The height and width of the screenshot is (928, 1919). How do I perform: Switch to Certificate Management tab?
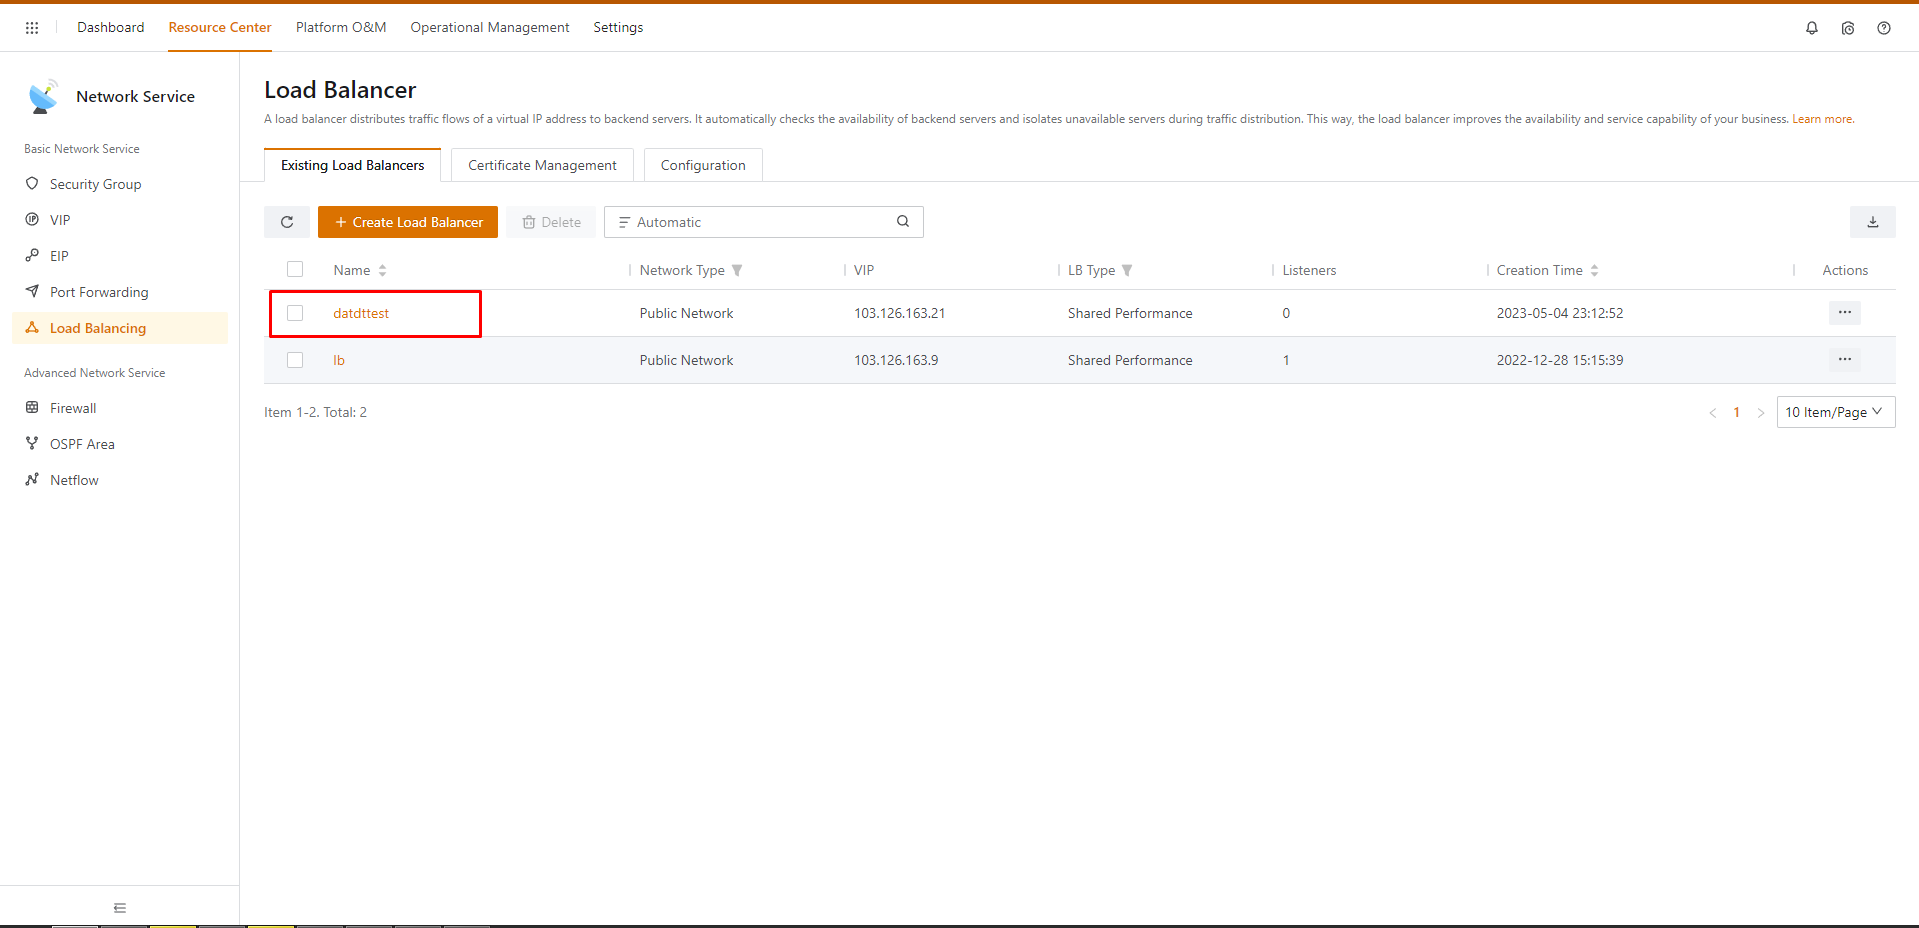pos(542,165)
